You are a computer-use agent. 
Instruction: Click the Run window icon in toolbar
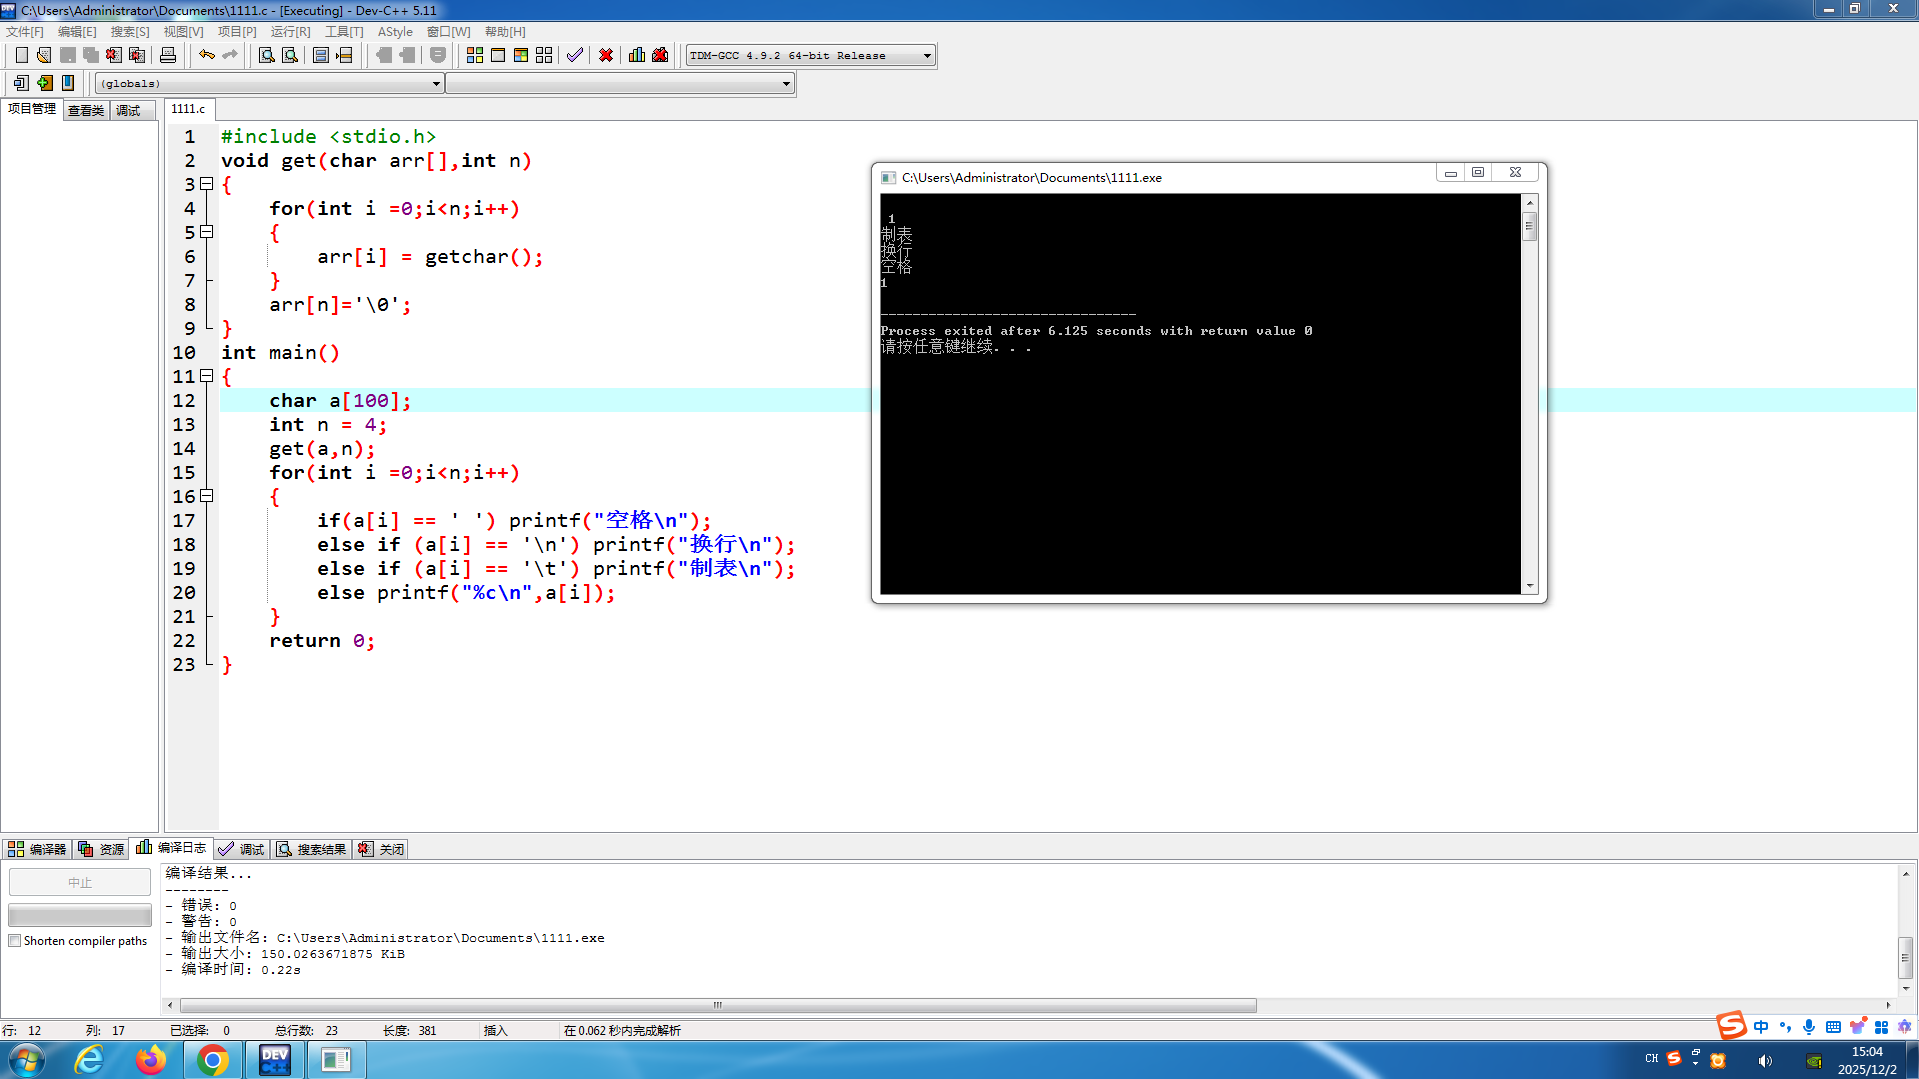498,55
